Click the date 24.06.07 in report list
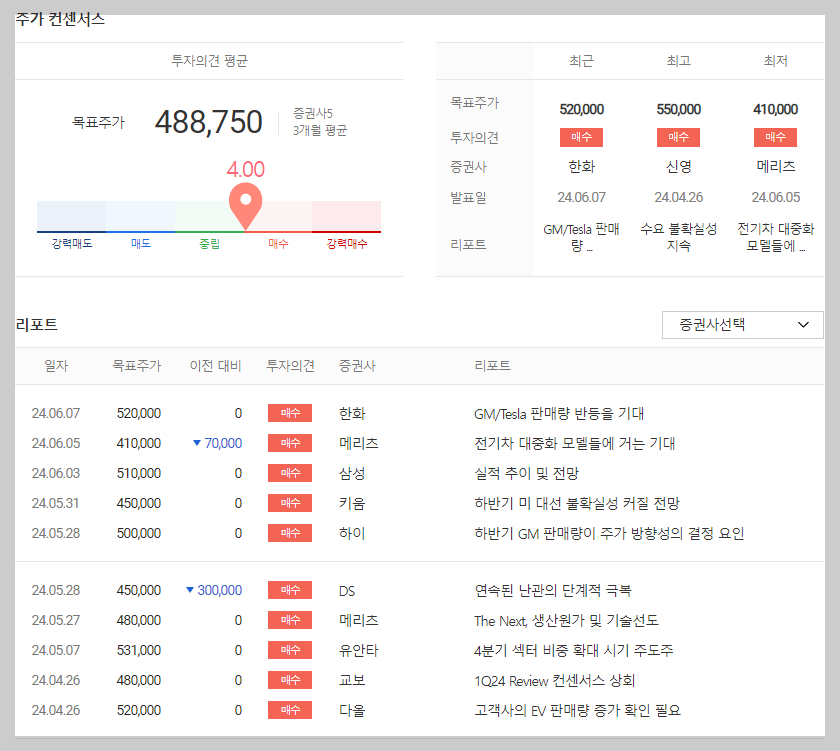Image resolution: width=840 pixels, height=751 pixels. (56, 414)
